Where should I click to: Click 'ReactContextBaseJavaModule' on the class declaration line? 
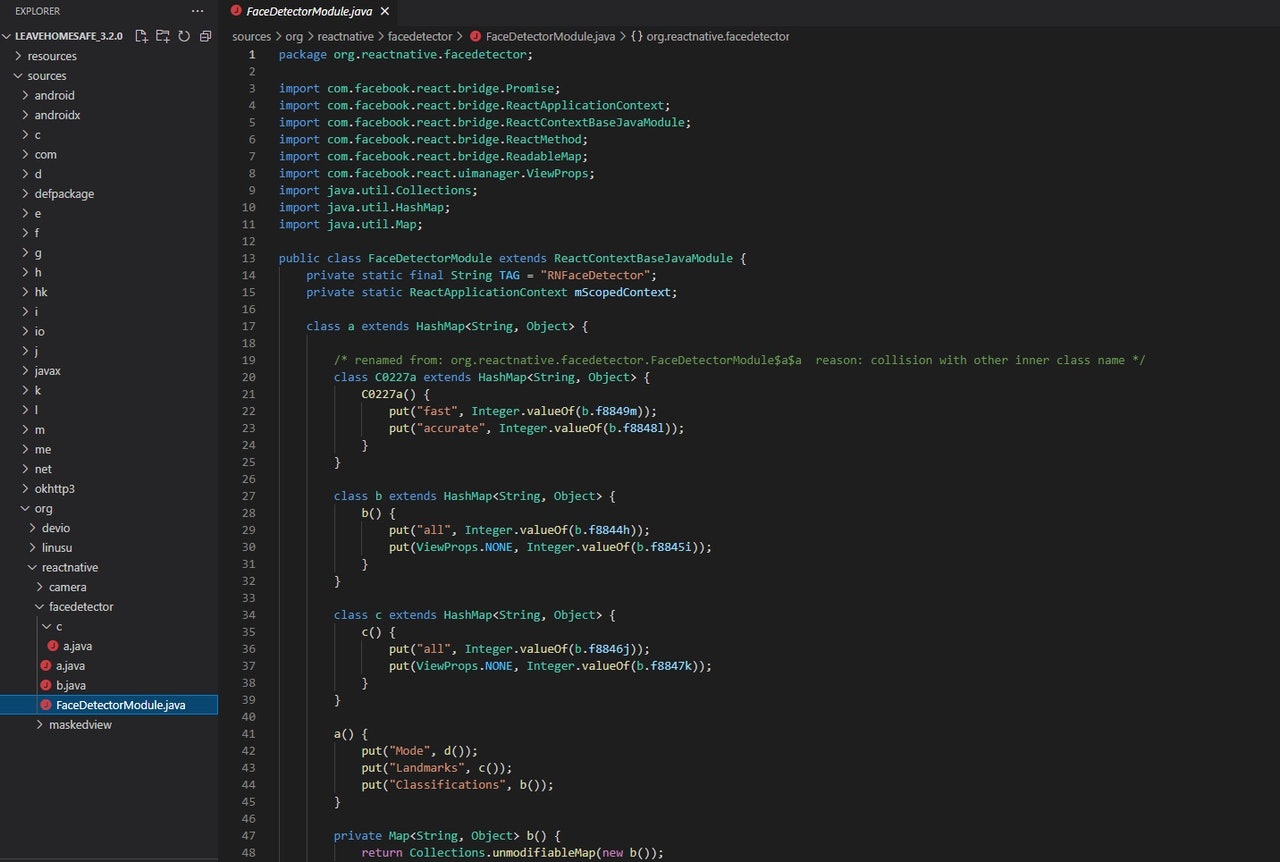pos(643,258)
